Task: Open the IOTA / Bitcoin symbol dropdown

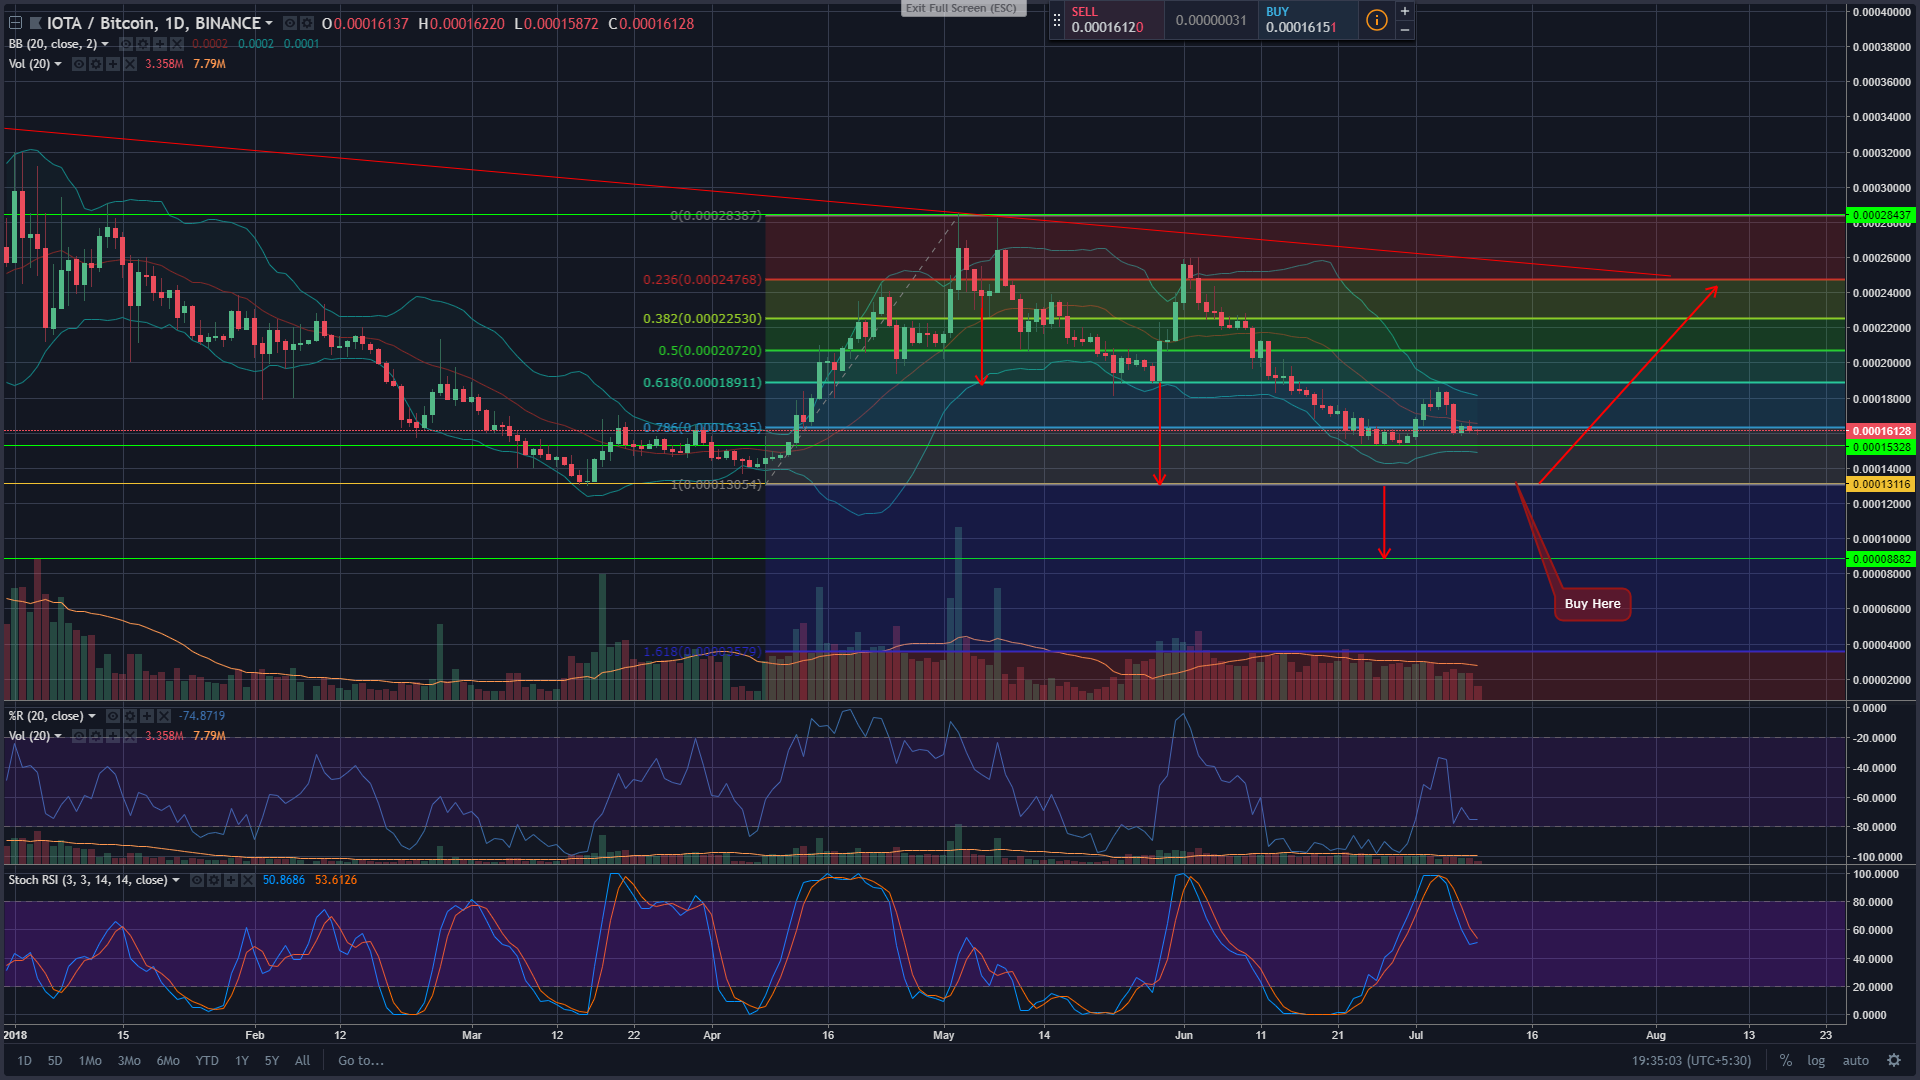Action: 269,23
